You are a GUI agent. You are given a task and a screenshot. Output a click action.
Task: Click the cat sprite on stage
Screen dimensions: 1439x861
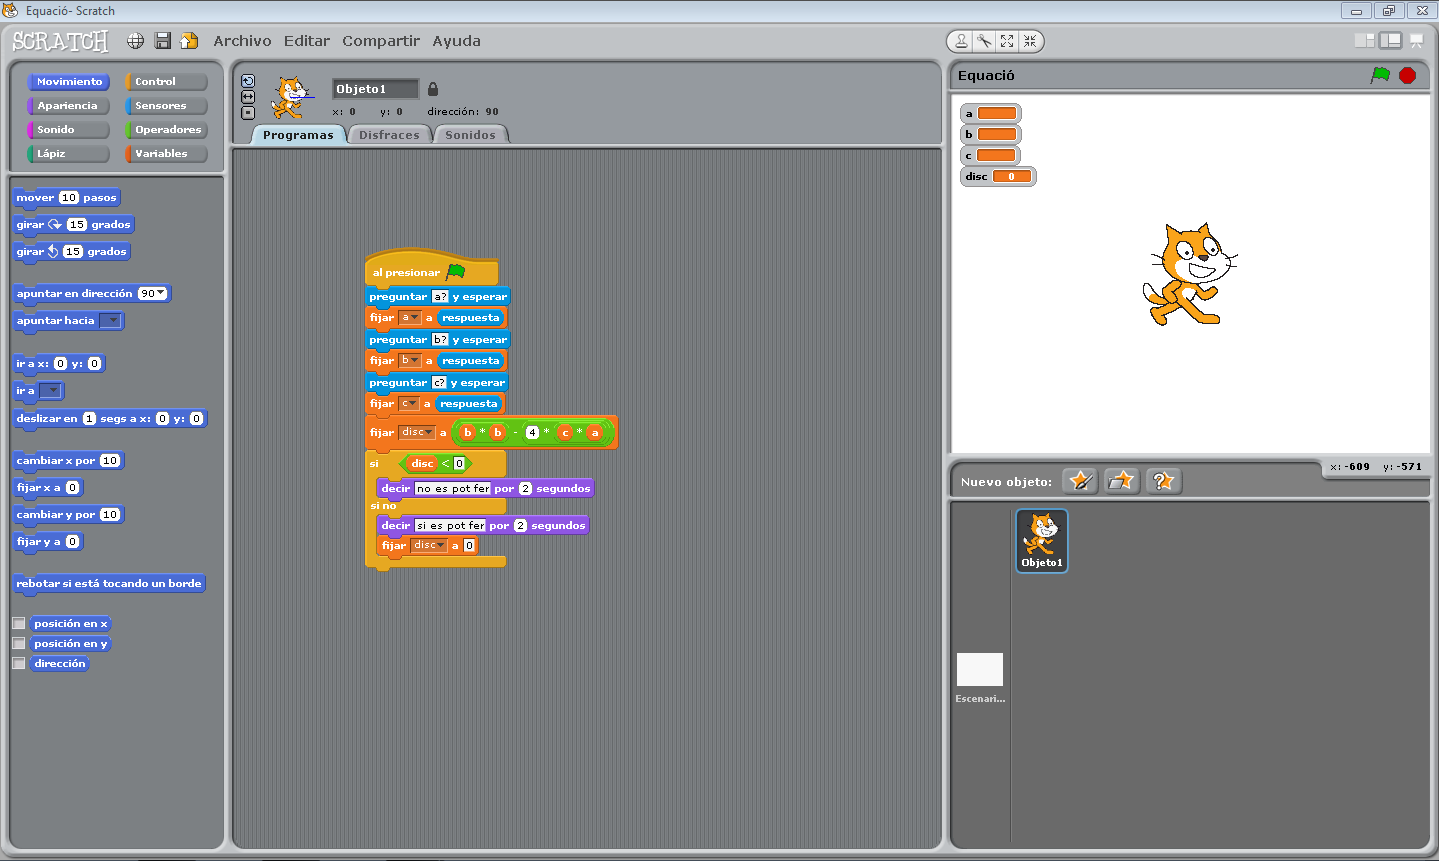[x=1190, y=274]
